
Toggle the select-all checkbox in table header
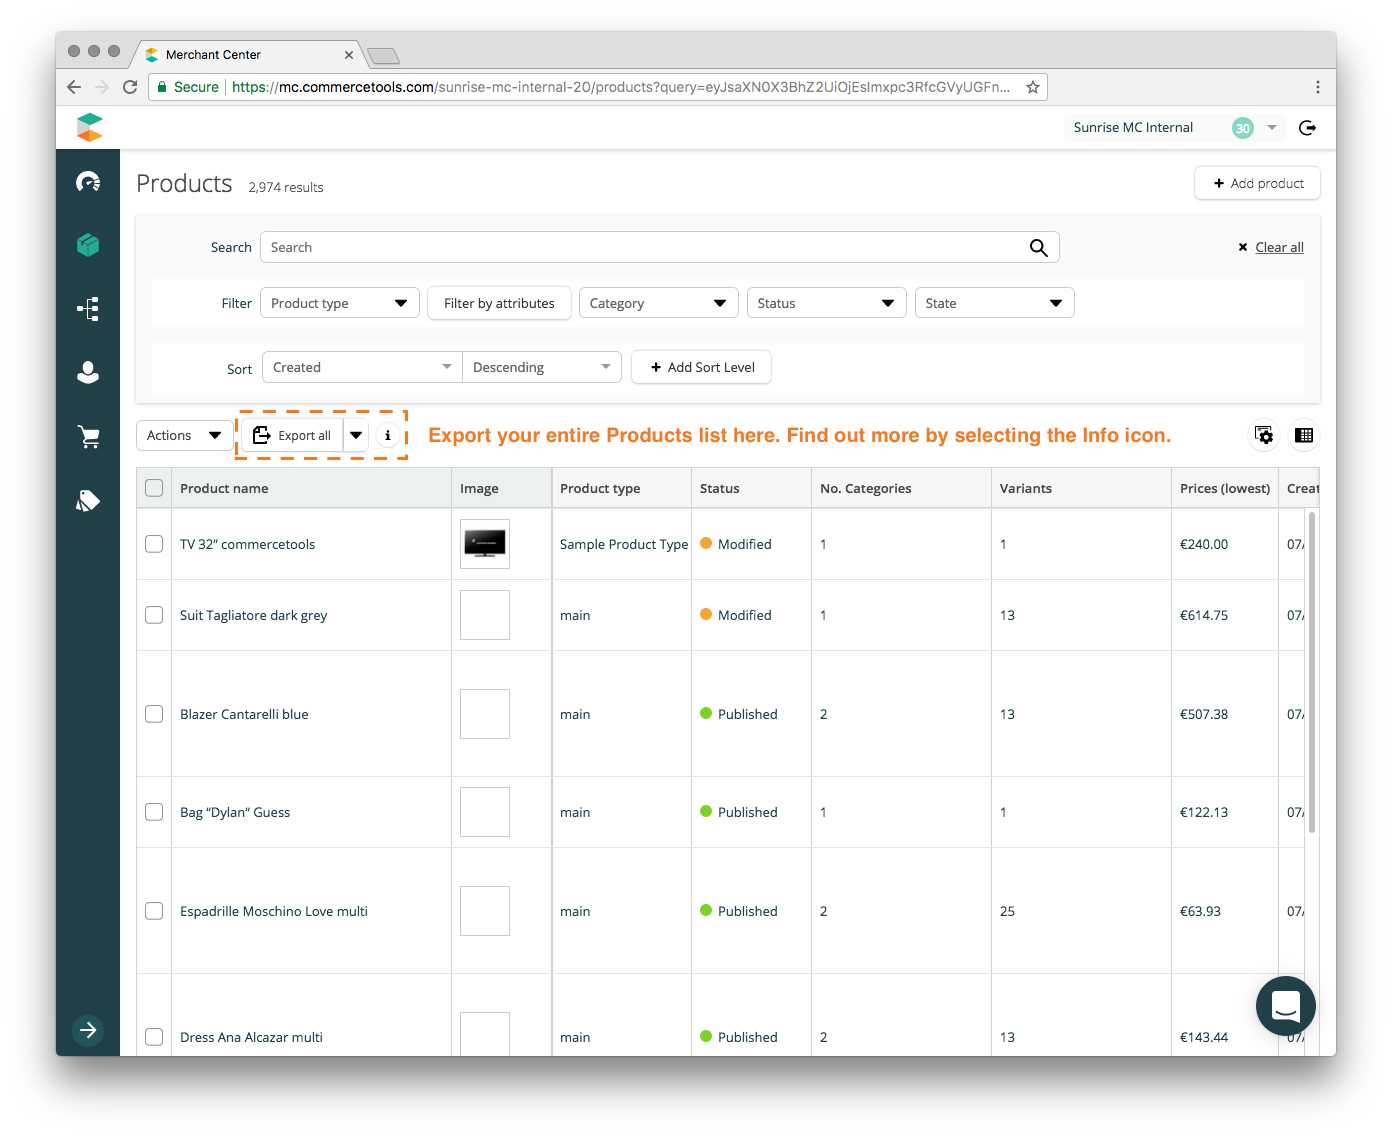click(x=154, y=488)
